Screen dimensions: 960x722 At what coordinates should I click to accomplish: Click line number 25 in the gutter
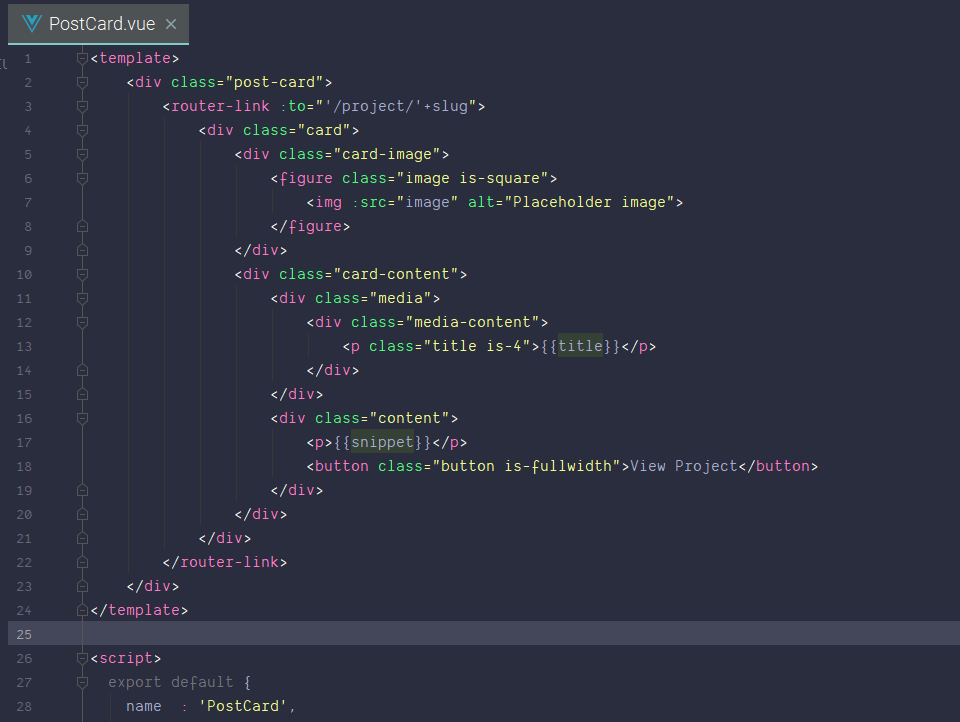[x=24, y=634]
